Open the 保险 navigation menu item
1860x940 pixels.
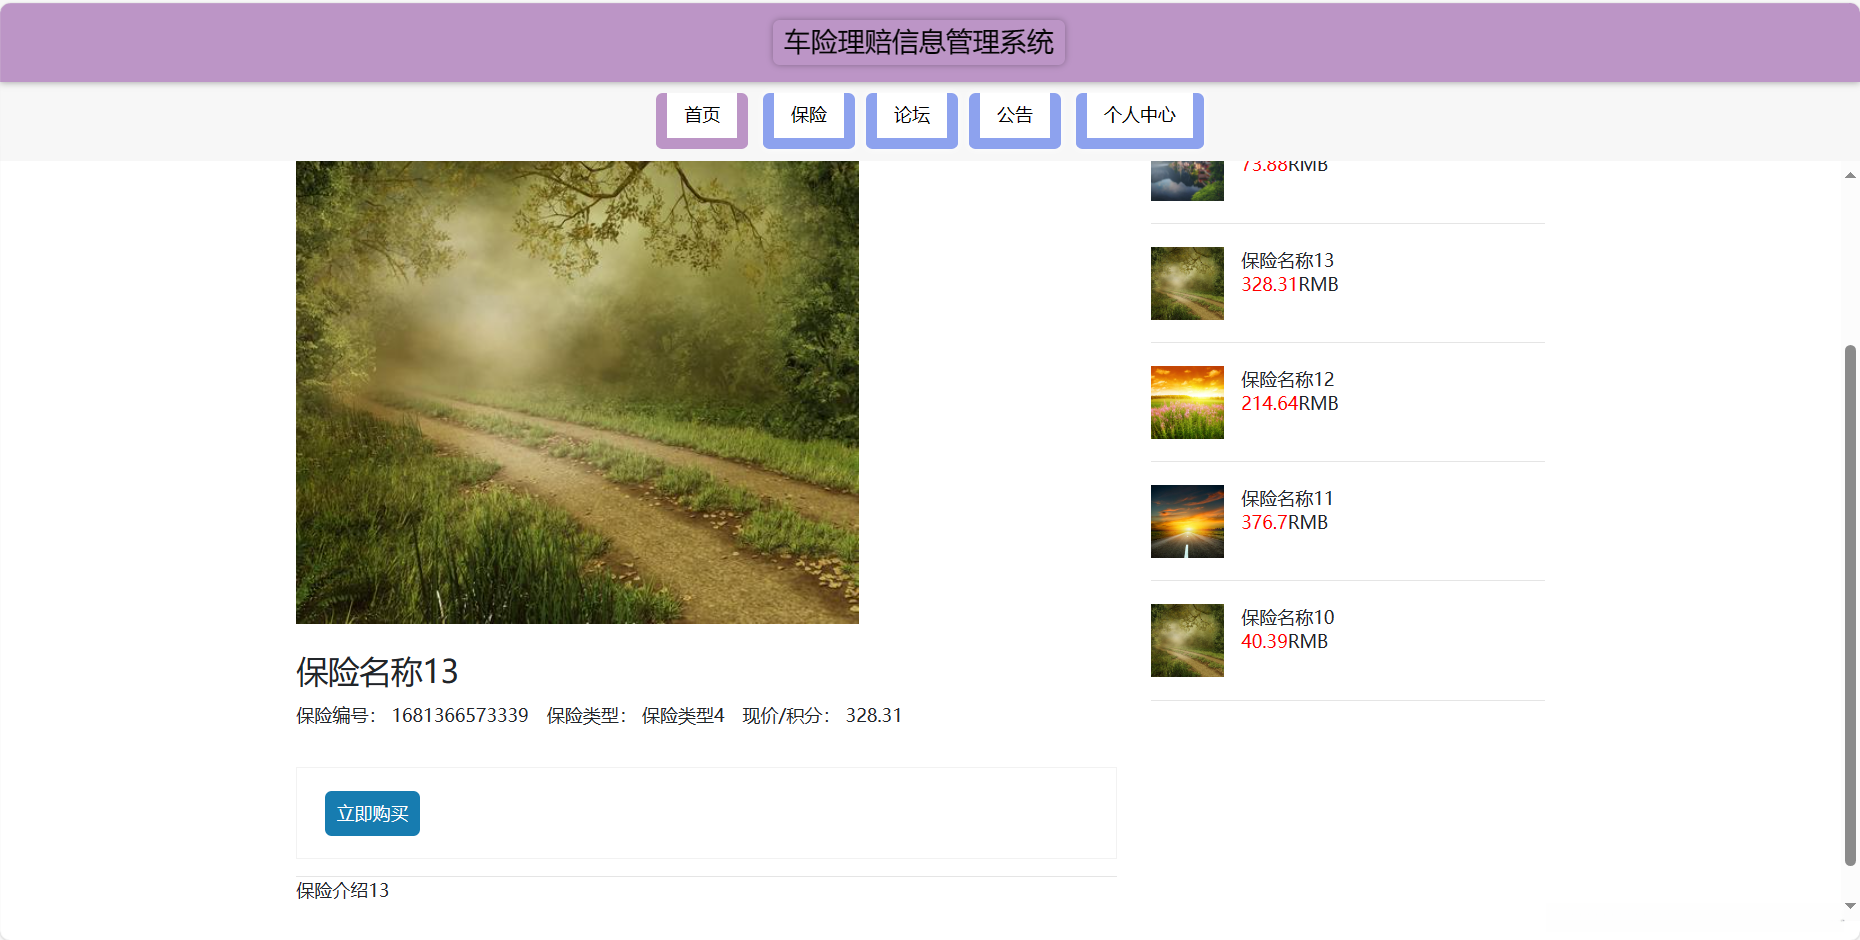(x=808, y=115)
